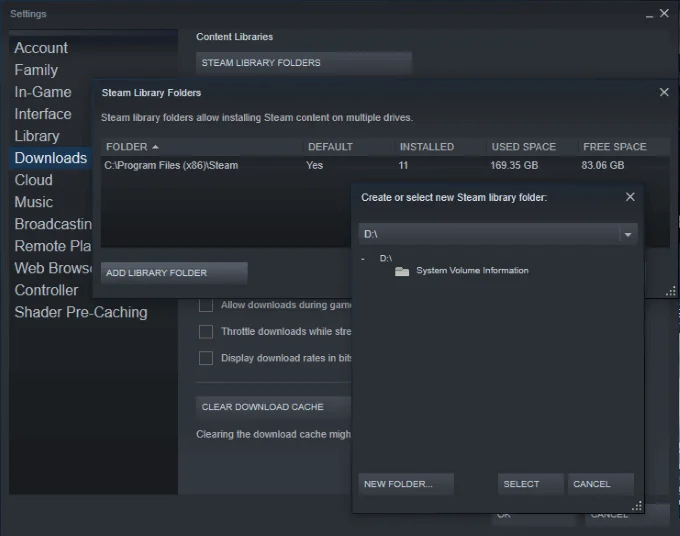Viewport: 680px width, 536px height.
Task: Open the Controller settings category
Action: 46,290
